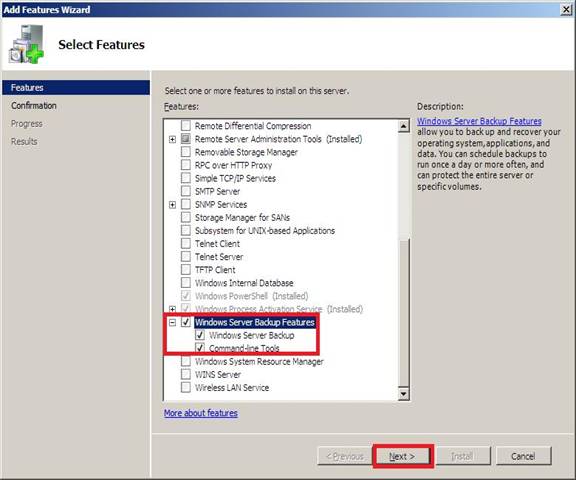Viewport: 576px width, 480px height.
Task: Select the Features step in sidebar
Action: (x=76, y=87)
